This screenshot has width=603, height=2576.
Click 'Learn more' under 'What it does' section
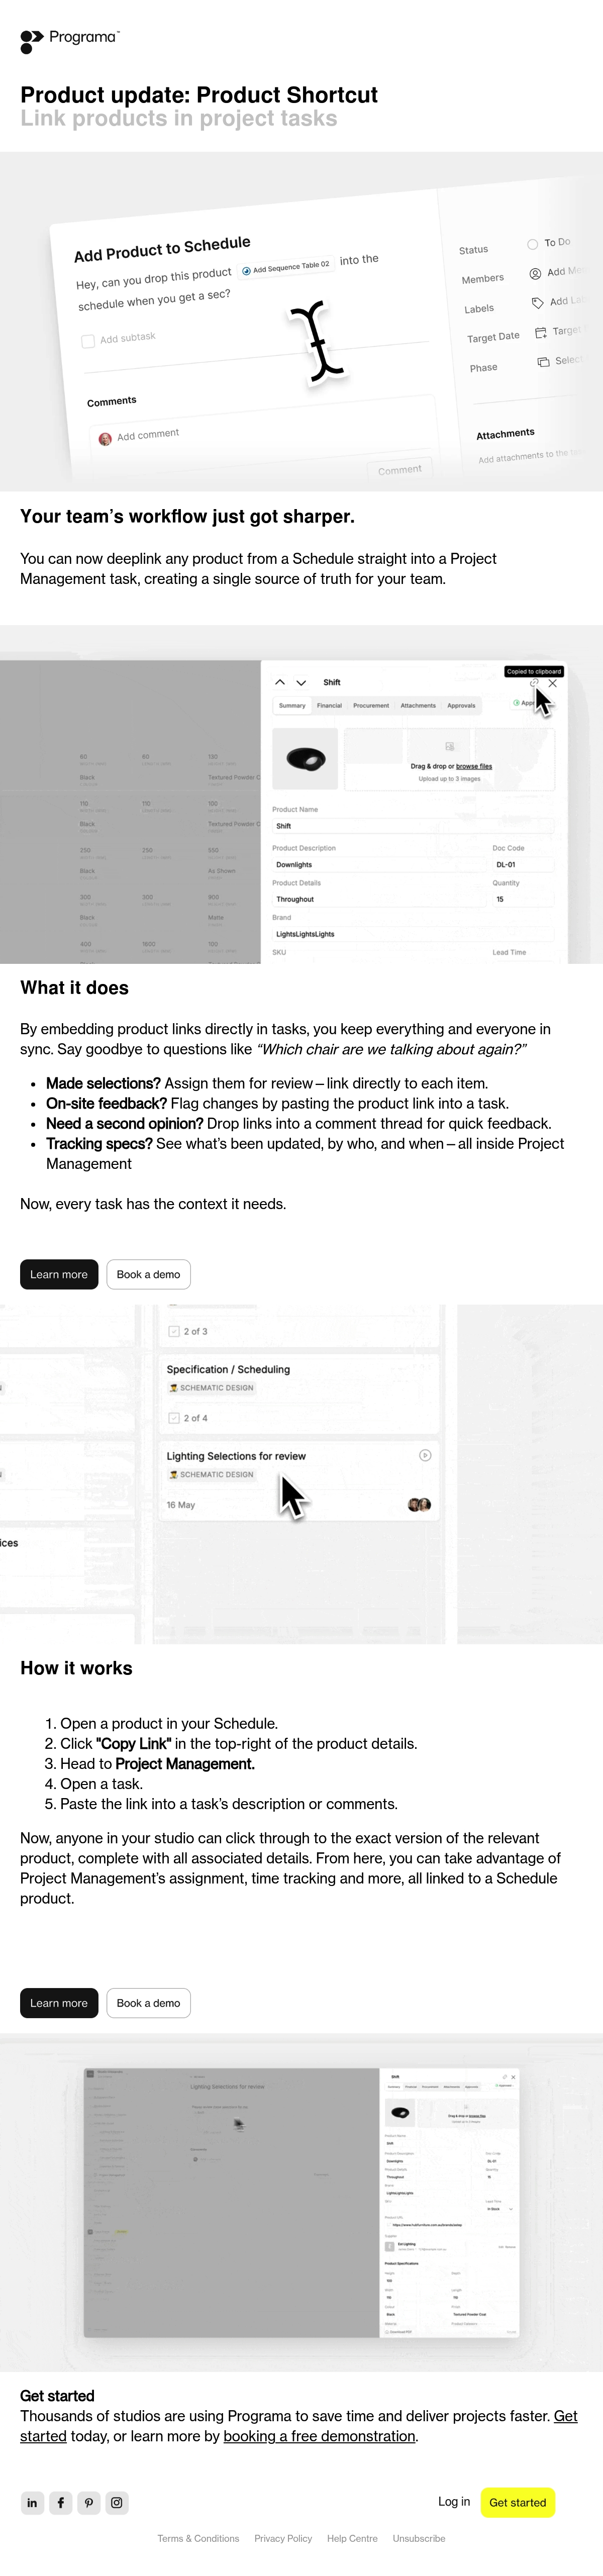pos(59,1274)
